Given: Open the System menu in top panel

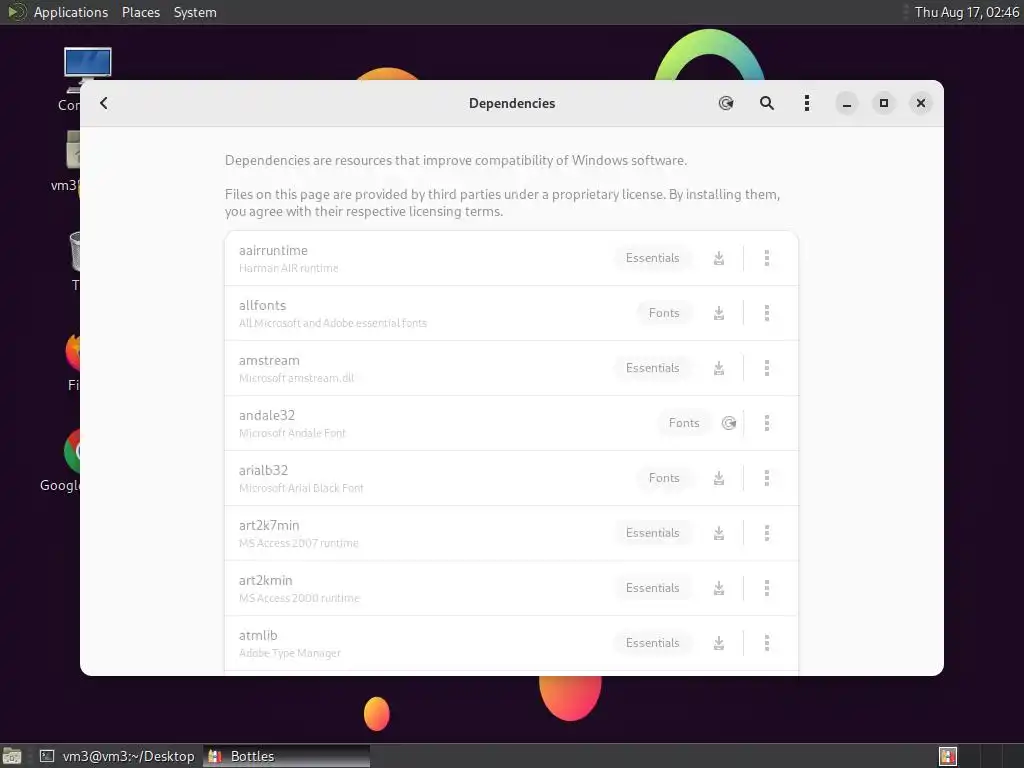Looking at the screenshot, I should 195,12.
